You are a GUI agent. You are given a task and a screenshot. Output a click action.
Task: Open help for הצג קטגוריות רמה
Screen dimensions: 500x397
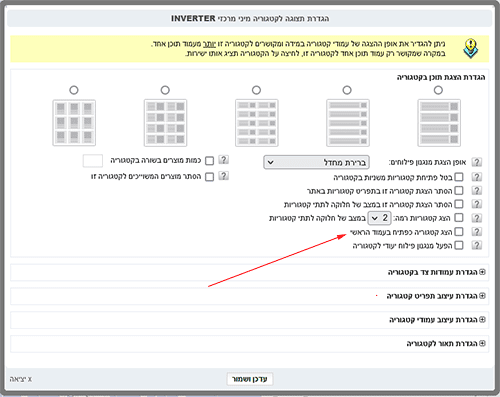click(477, 218)
